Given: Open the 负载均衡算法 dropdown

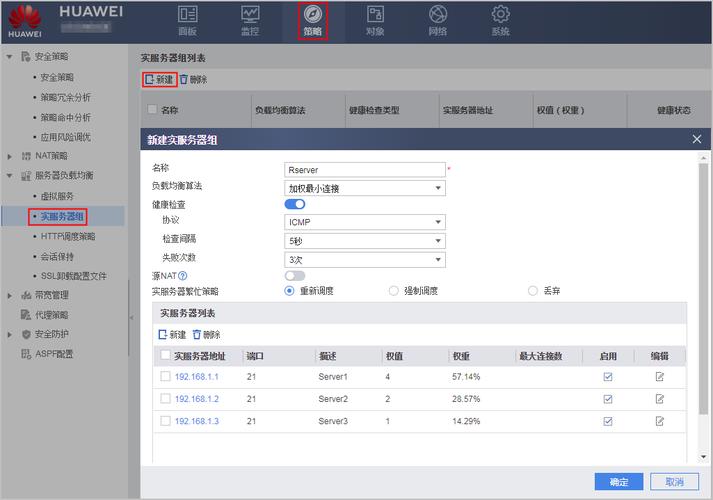Looking at the screenshot, I should point(365,188).
